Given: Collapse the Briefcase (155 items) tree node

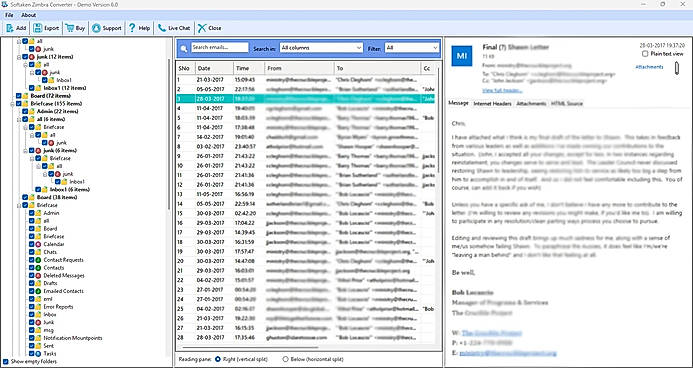Looking at the screenshot, I should pyautogui.click(x=12, y=104).
